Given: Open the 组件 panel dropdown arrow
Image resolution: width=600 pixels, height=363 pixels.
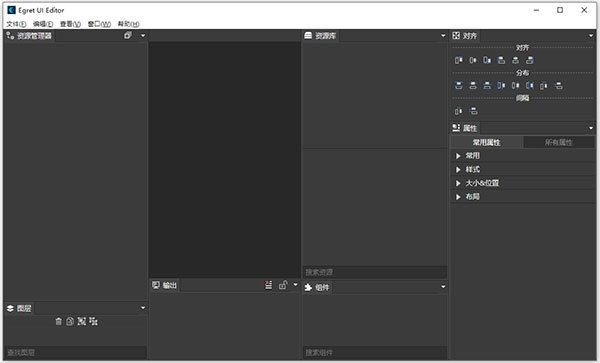Looking at the screenshot, I should (x=443, y=286).
